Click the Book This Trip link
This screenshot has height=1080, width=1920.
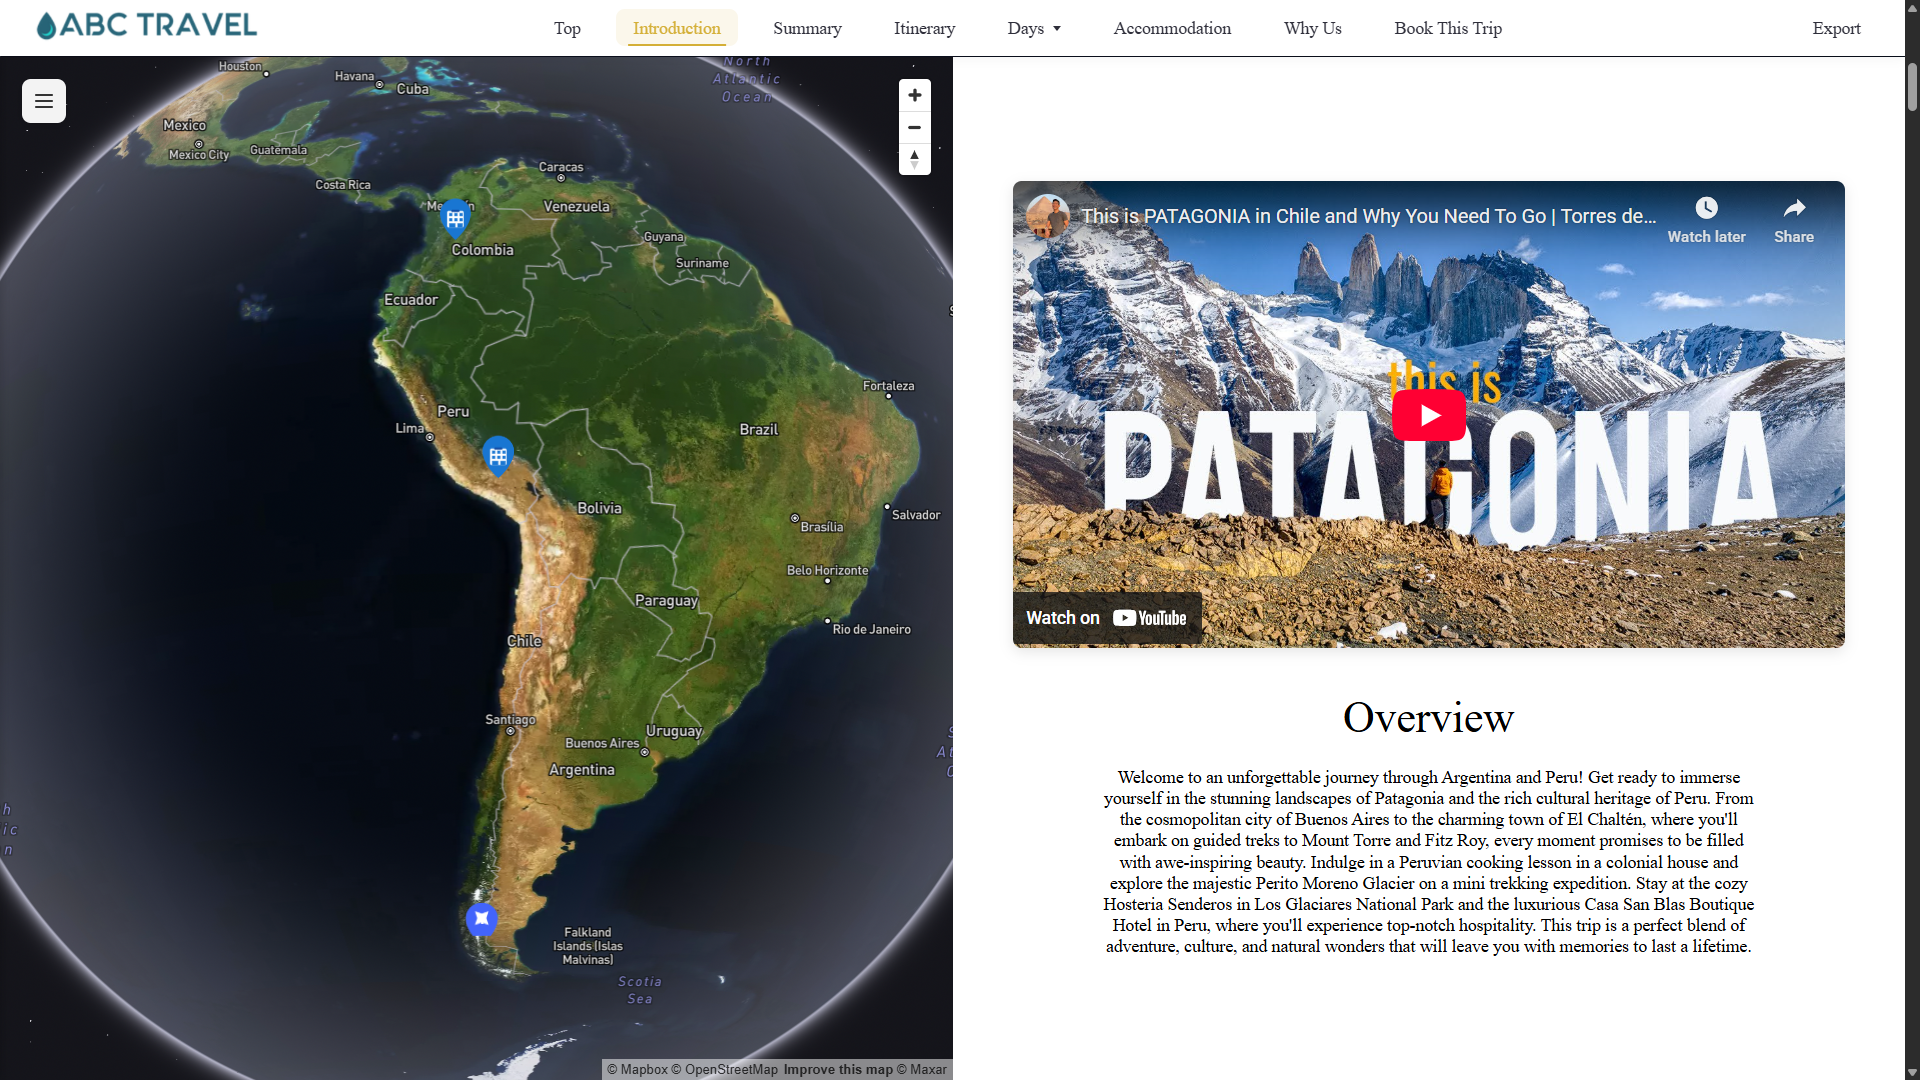click(x=1448, y=28)
